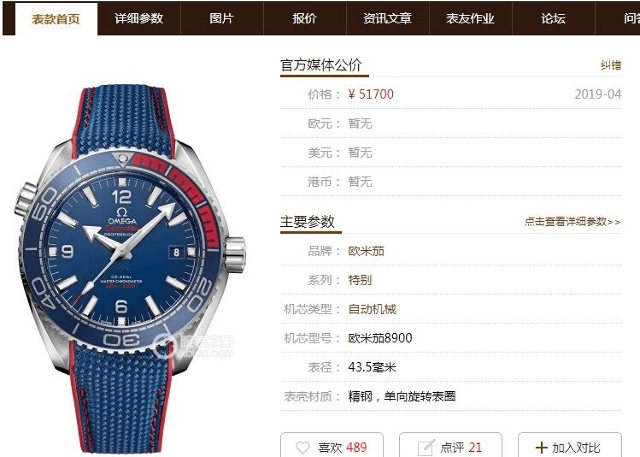Viewport: 640px width, 457px height.
Task: Click the 喜欢 489 button
Action: point(332,446)
